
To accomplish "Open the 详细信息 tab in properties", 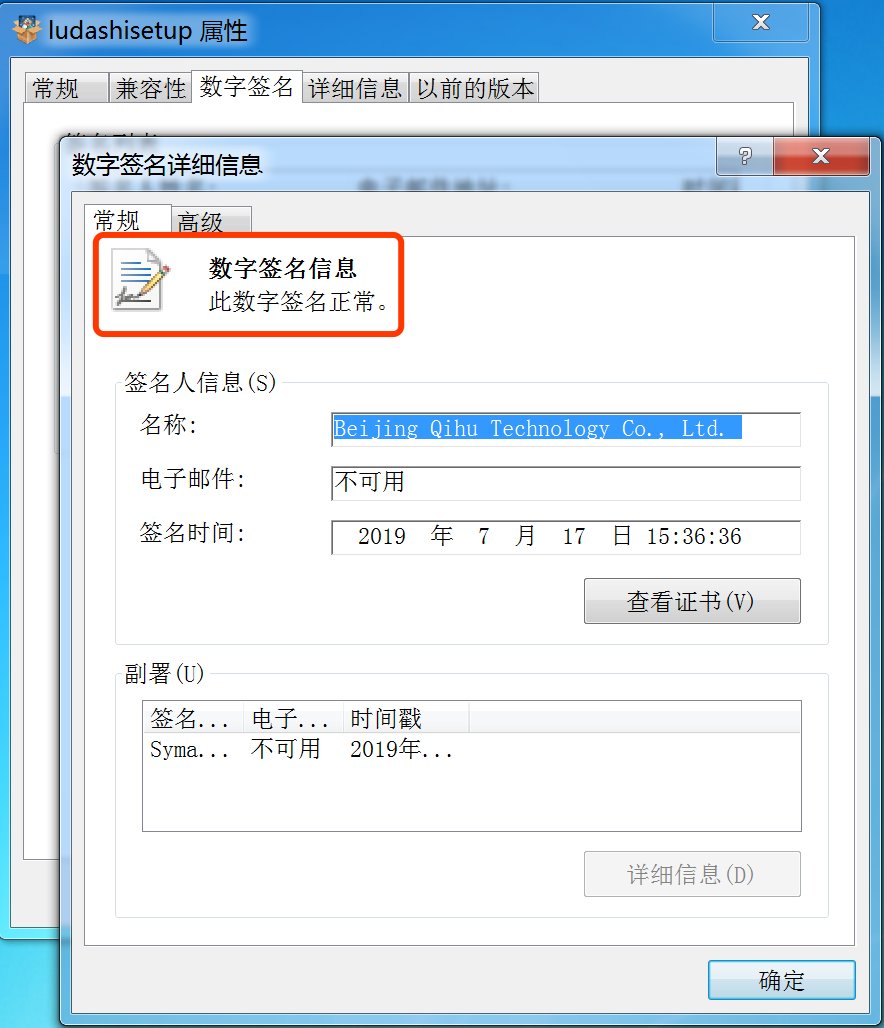I will point(355,88).
